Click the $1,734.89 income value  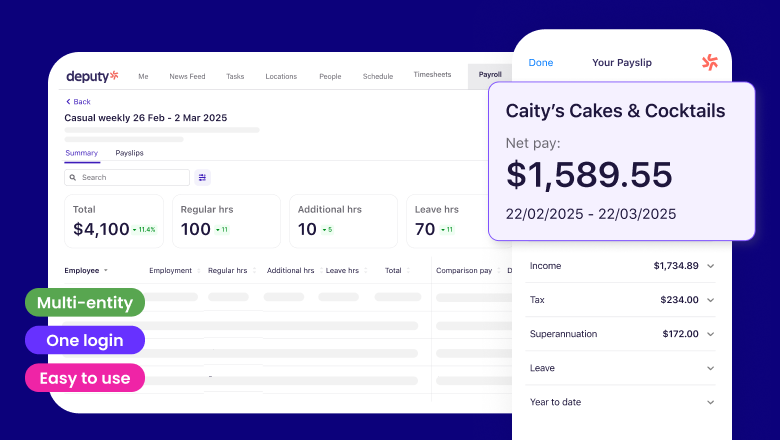676,266
